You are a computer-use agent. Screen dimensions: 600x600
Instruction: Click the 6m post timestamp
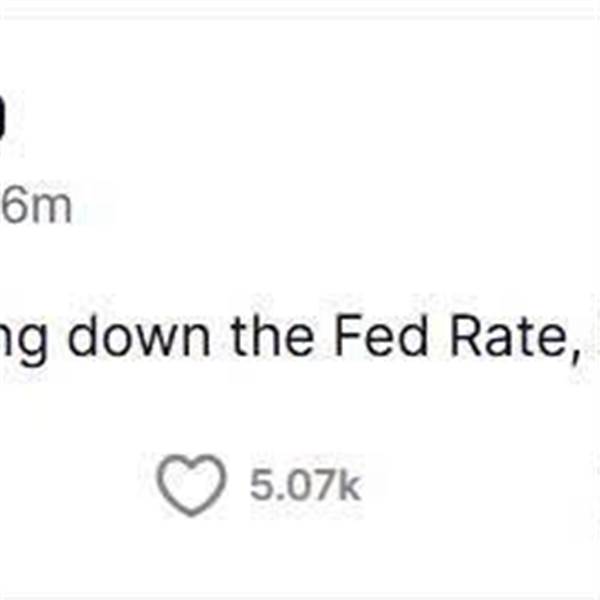36,207
